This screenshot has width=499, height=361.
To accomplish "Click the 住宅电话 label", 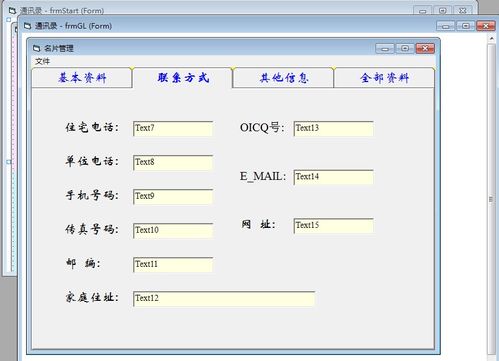I will (x=92, y=127).
